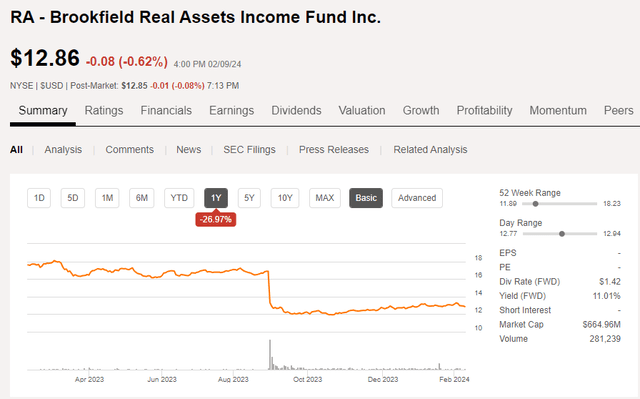Choose the 6M chart range
This screenshot has width=640, height=399.
point(142,198)
